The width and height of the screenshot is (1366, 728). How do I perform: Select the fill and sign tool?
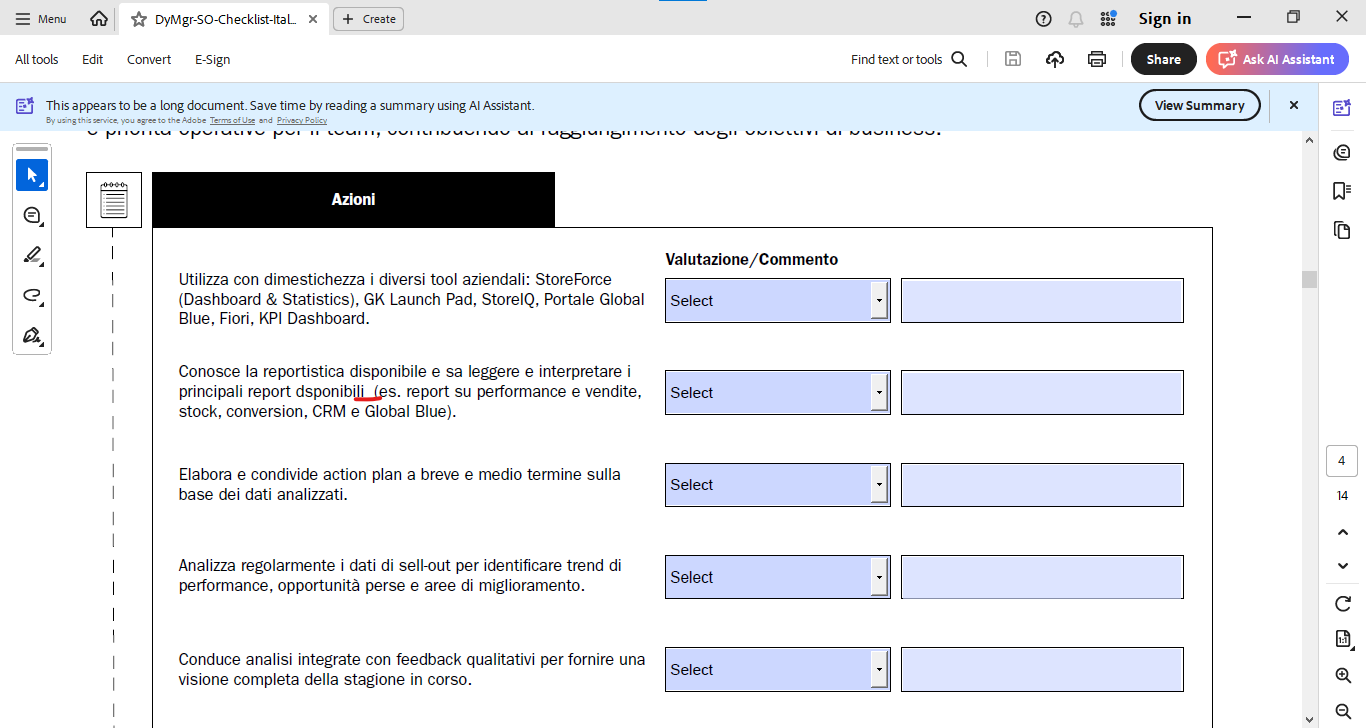(x=31, y=335)
